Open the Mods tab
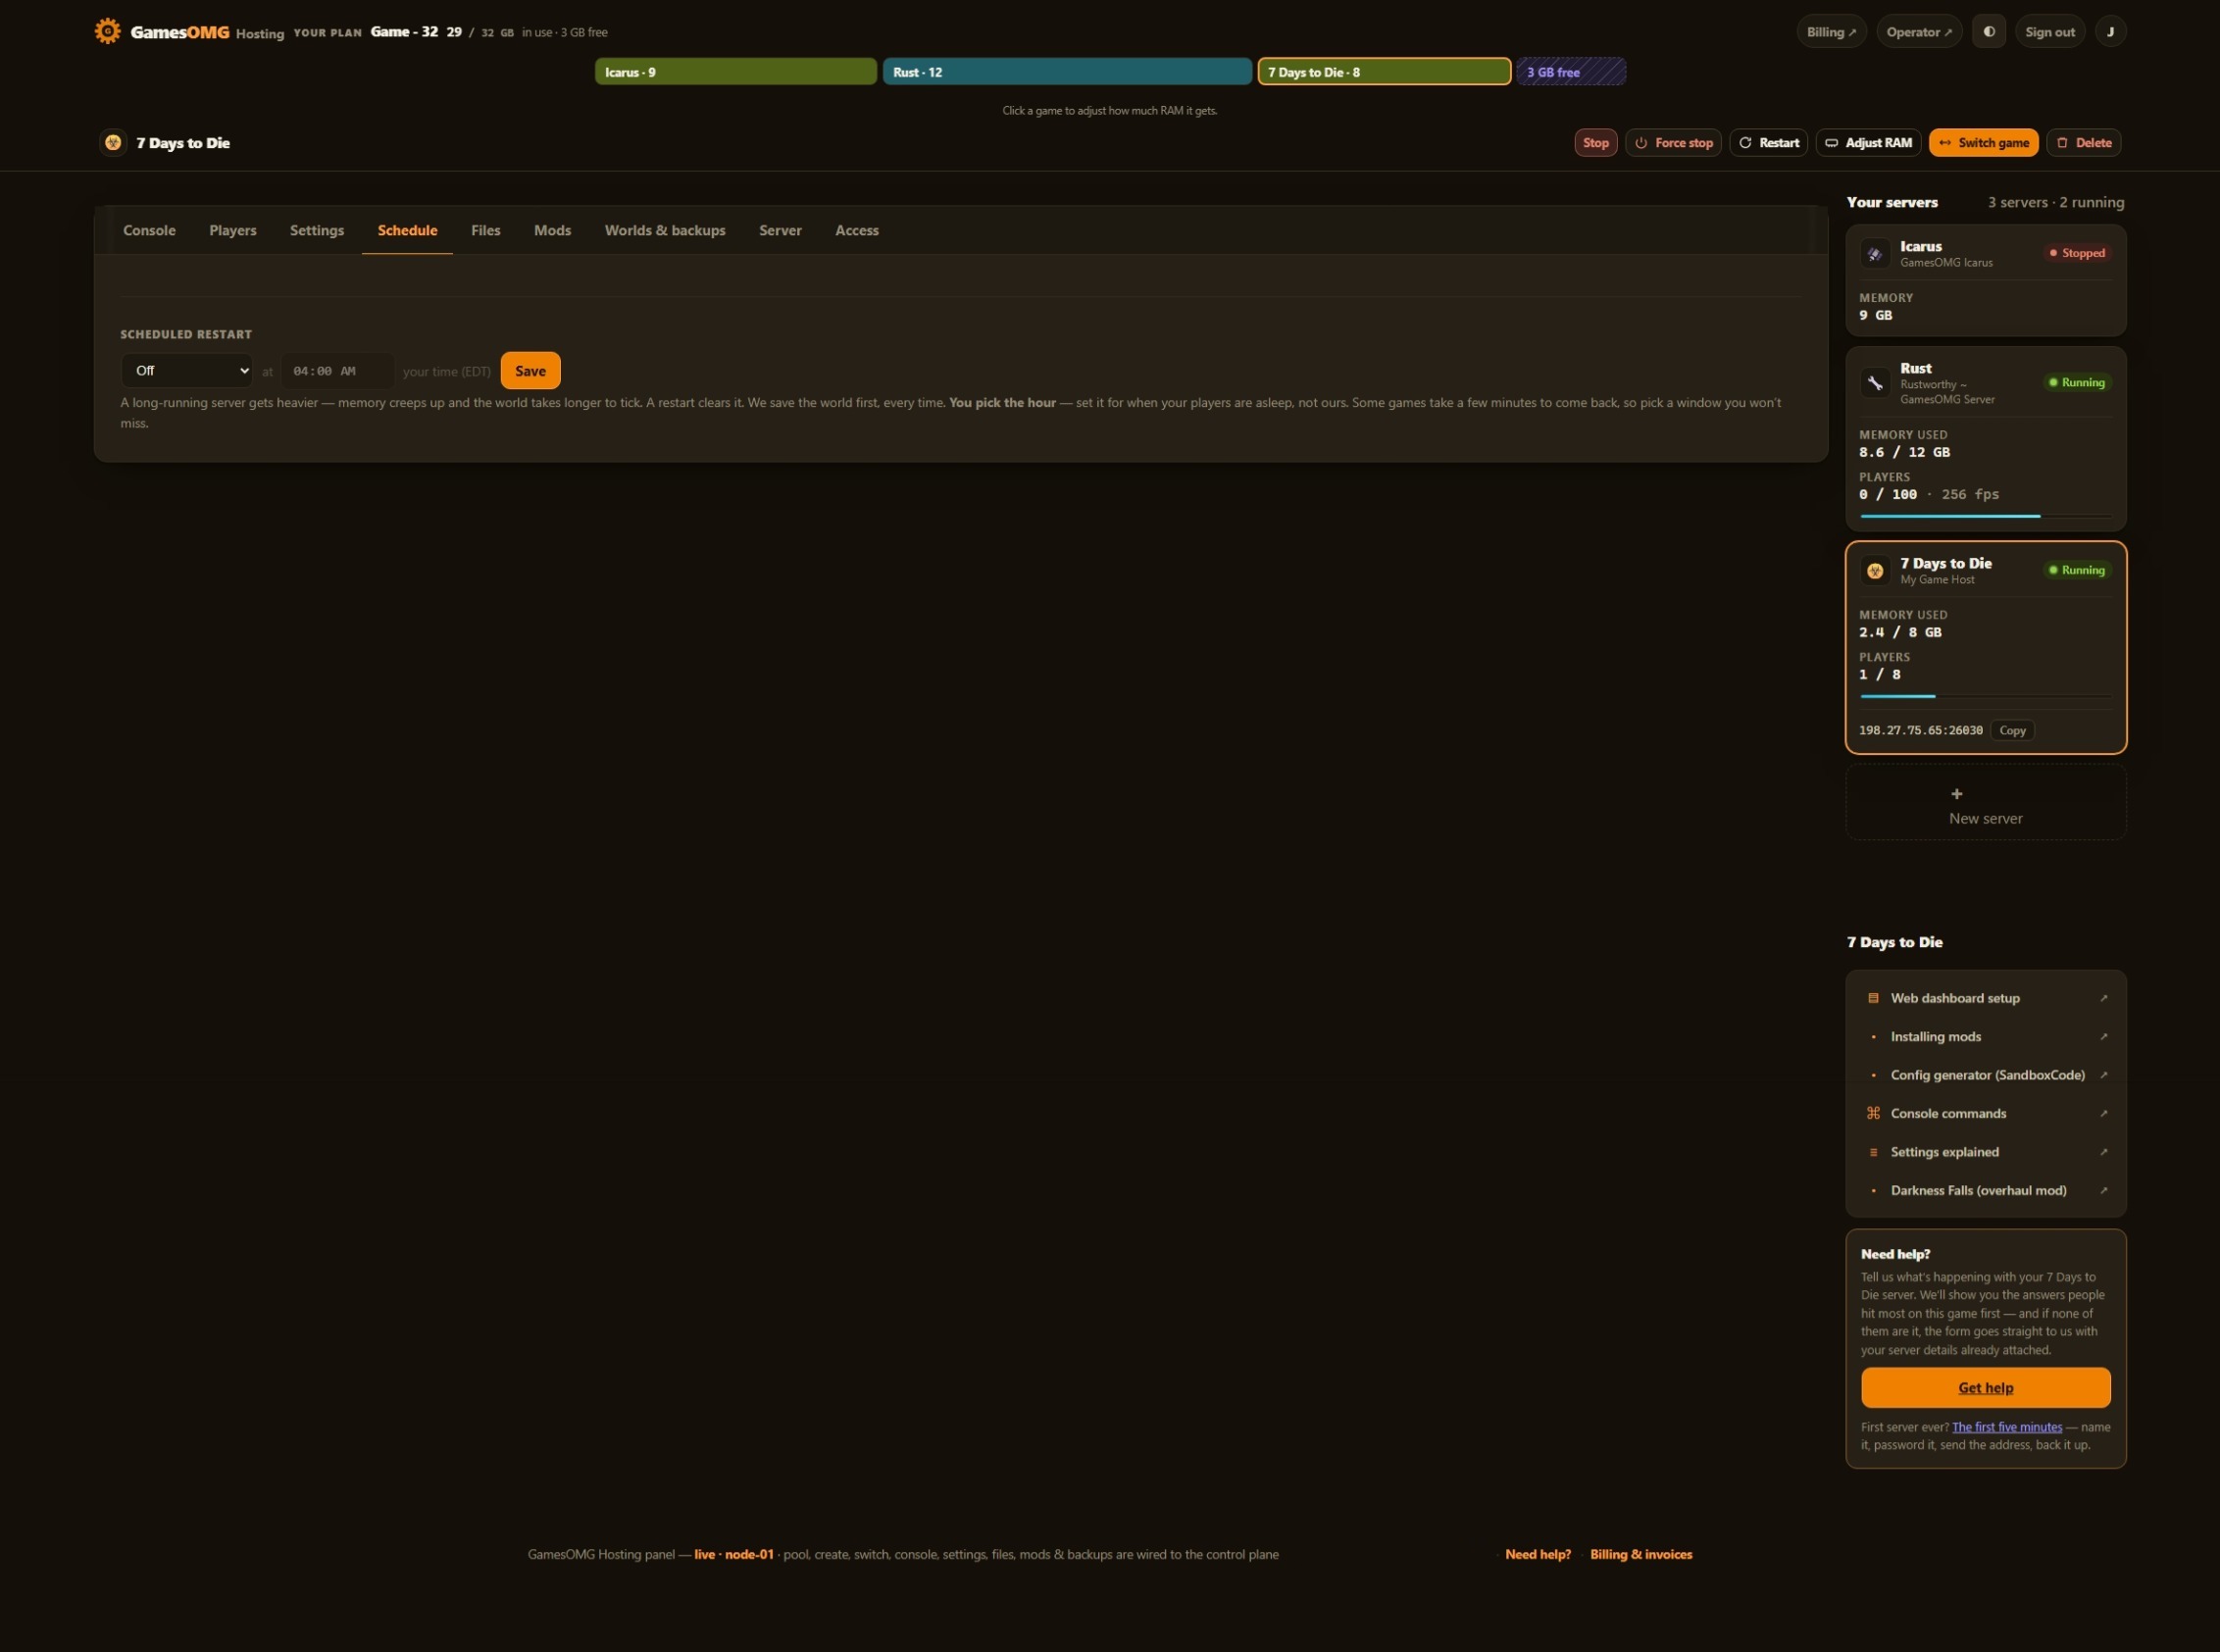 [x=552, y=230]
